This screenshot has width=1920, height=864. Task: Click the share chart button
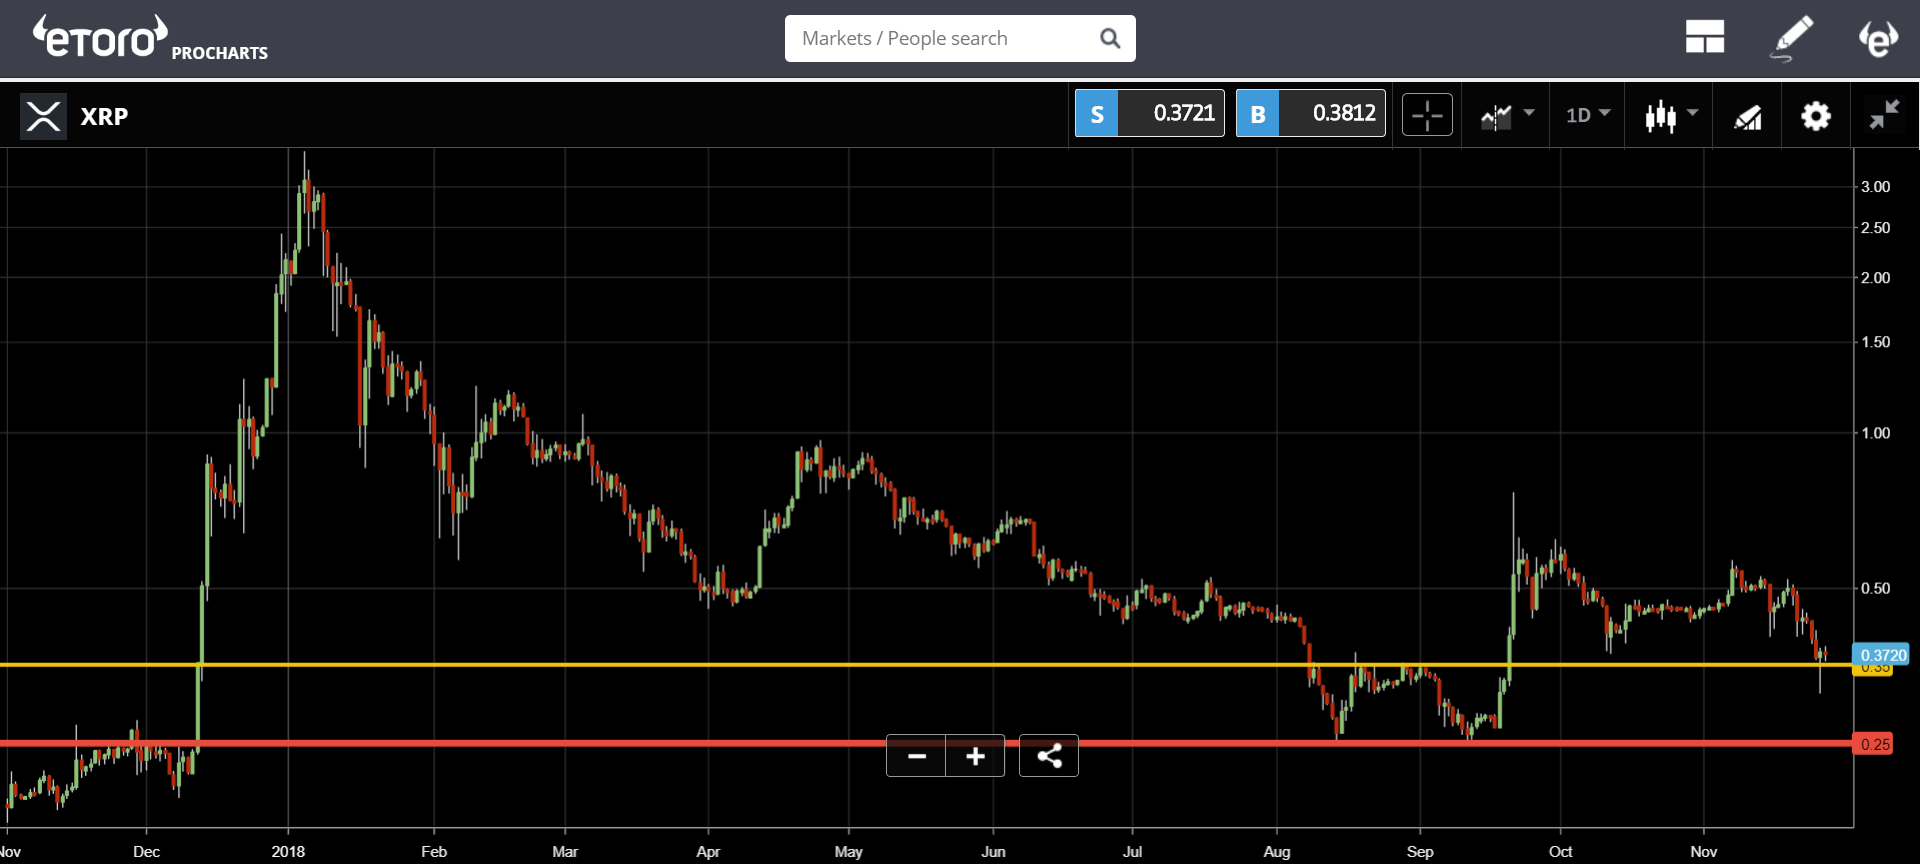pyautogui.click(x=1049, y=756)
